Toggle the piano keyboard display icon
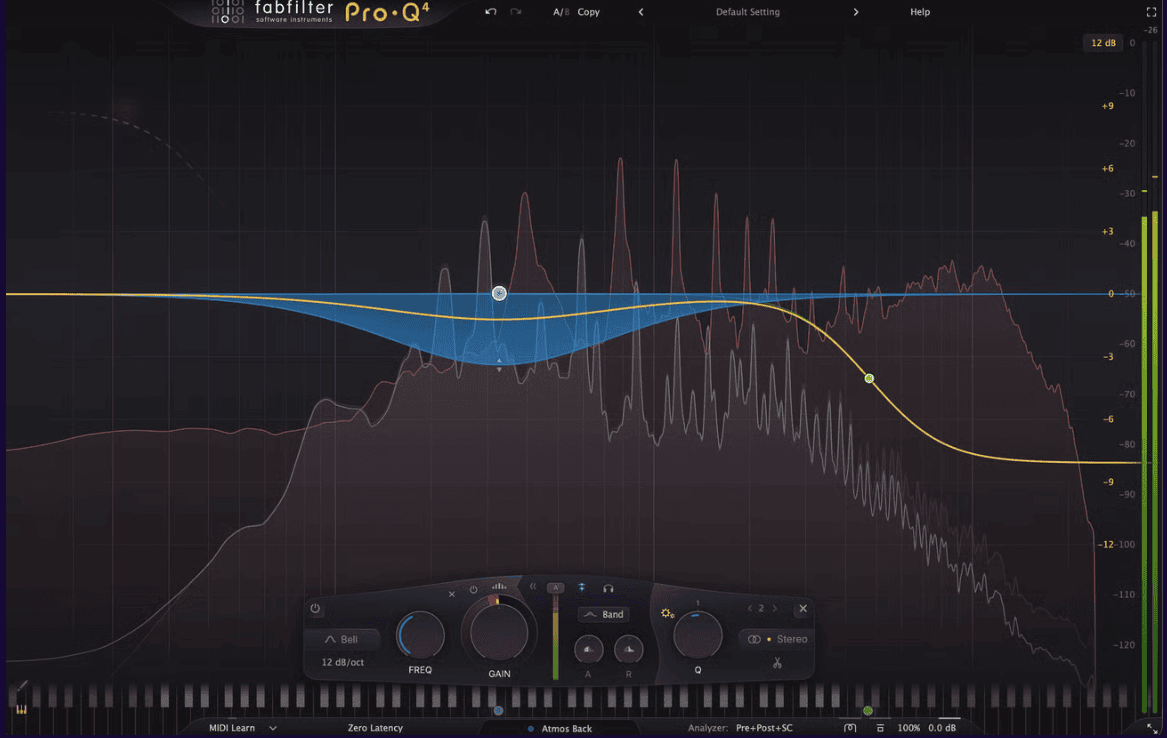 21,710
